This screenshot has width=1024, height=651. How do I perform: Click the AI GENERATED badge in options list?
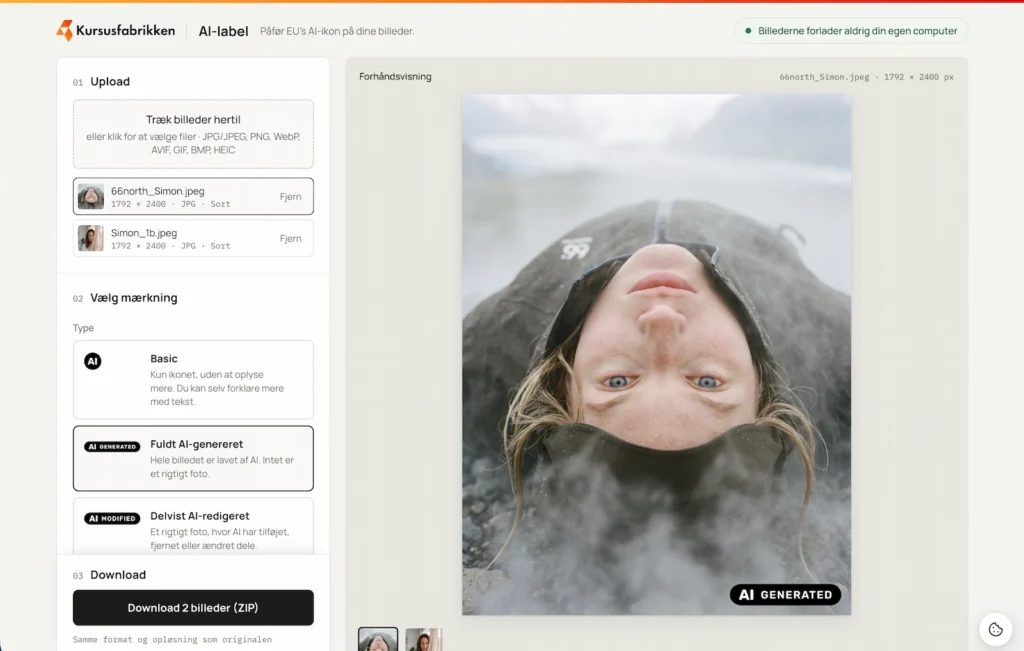112,447
